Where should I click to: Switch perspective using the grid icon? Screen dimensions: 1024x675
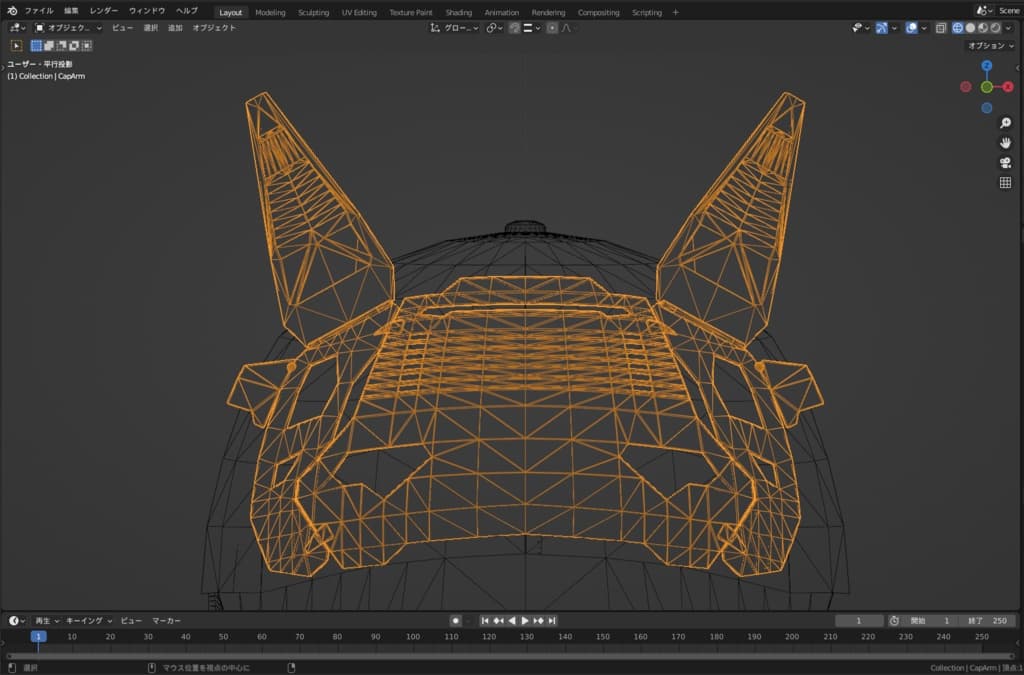pyautogui.click(x=1005, y=183)
